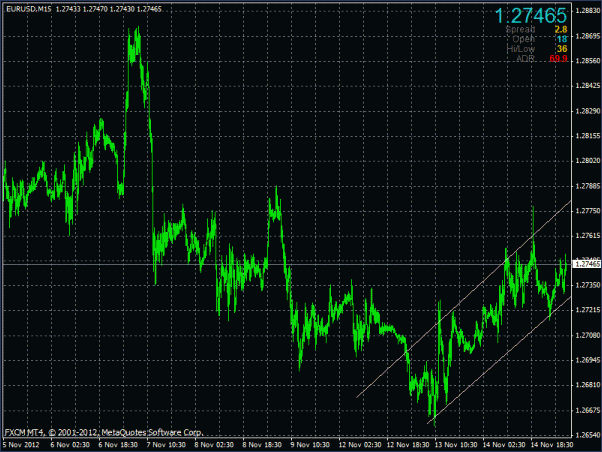Click the EURUSD,M15 chart title text

pos(29,9)
